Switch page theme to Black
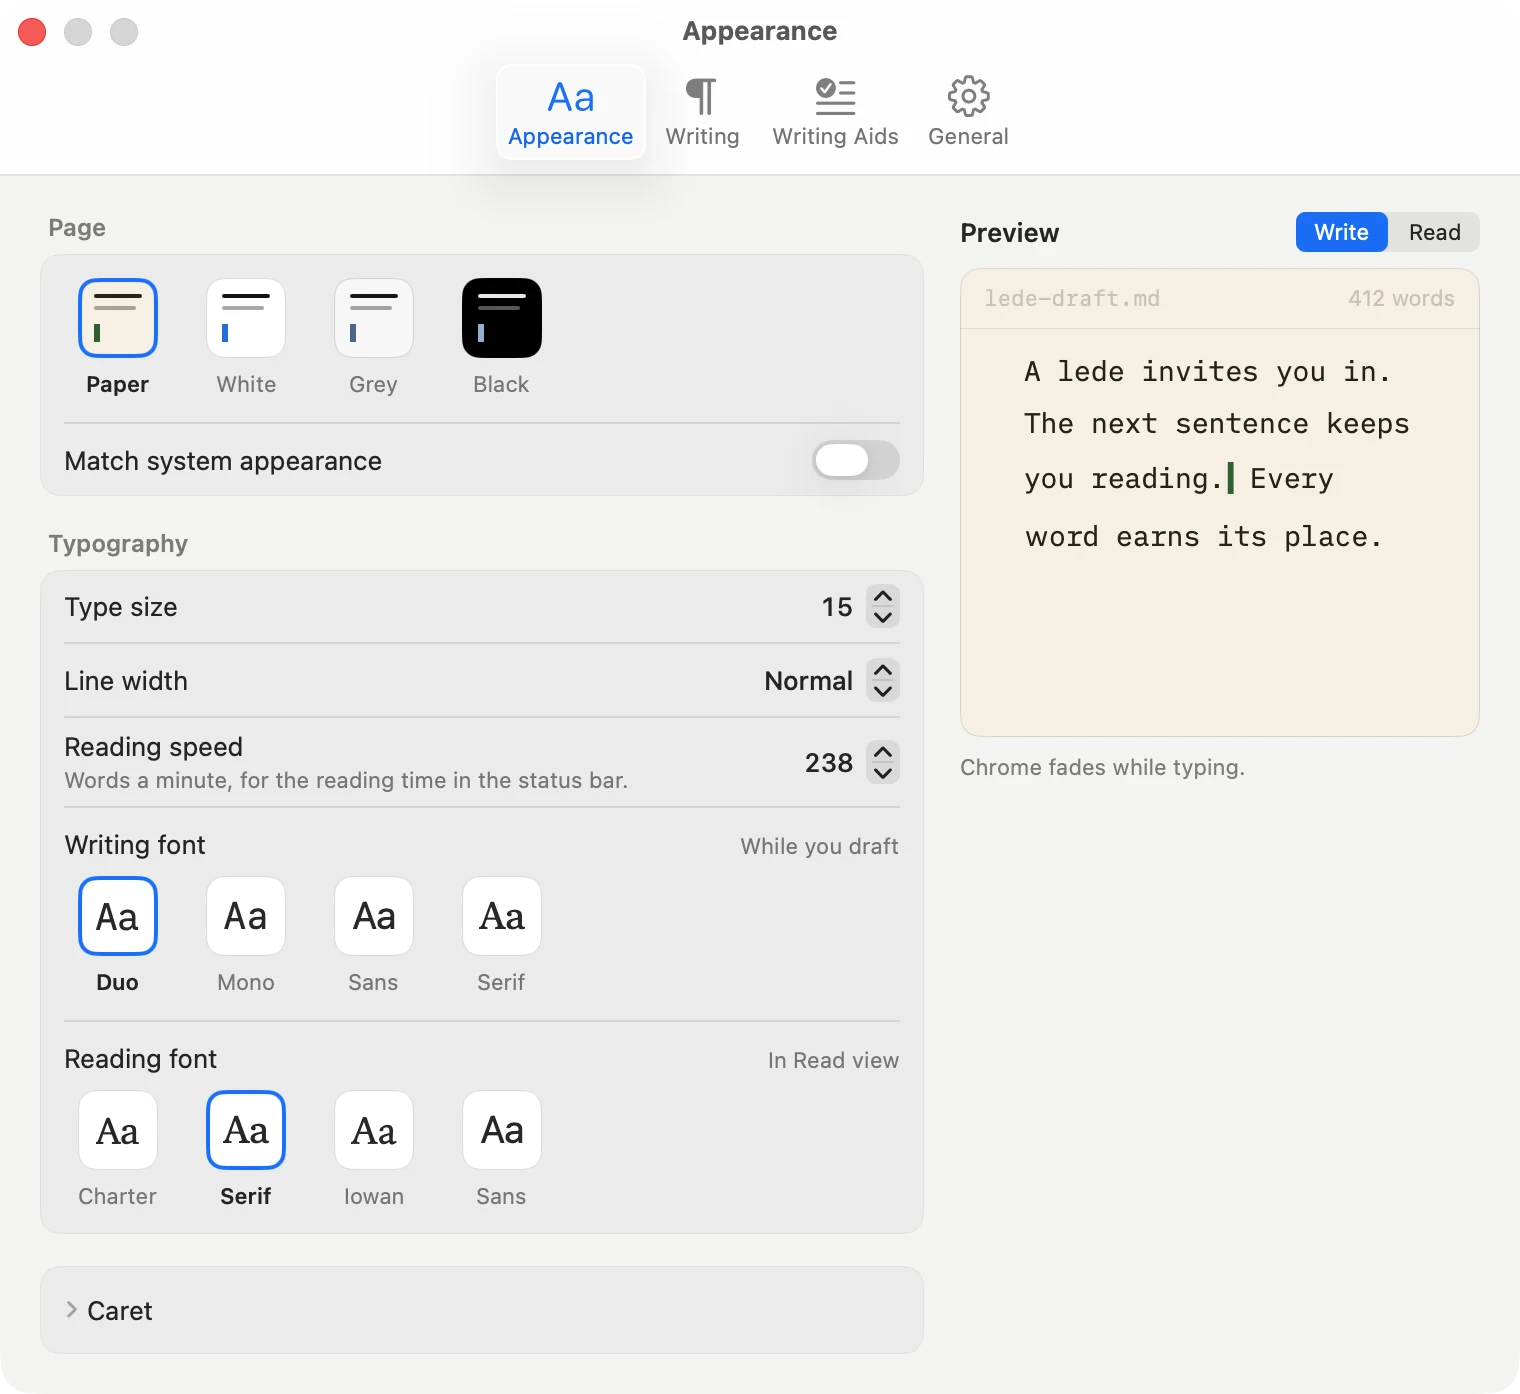 pos(502,318)
